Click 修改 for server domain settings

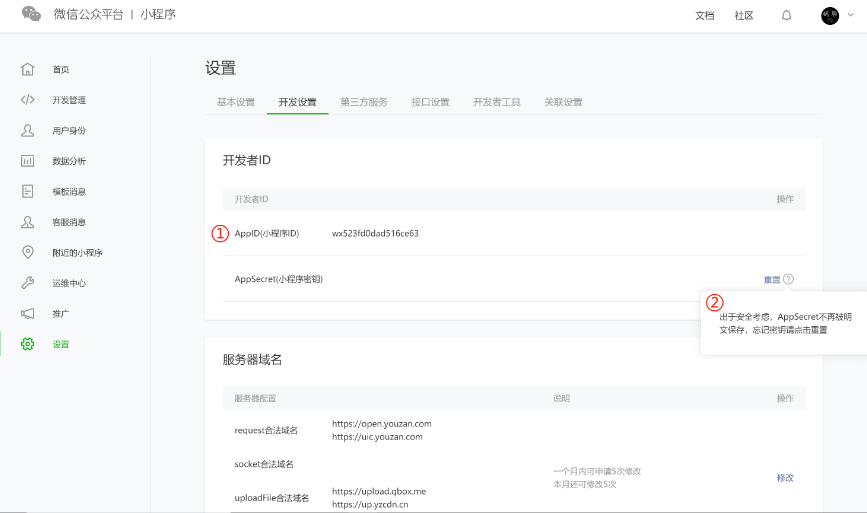coord(785,478)
